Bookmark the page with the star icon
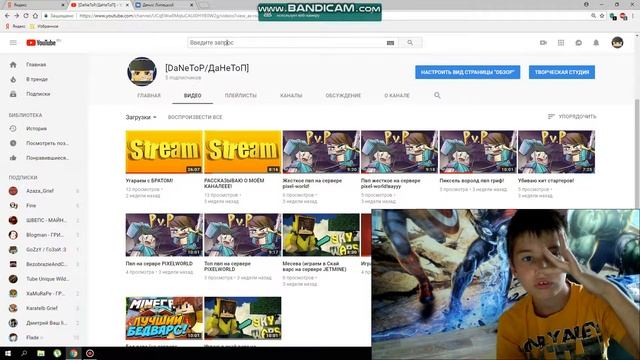640x360 pixels. [x=602, y=16]
